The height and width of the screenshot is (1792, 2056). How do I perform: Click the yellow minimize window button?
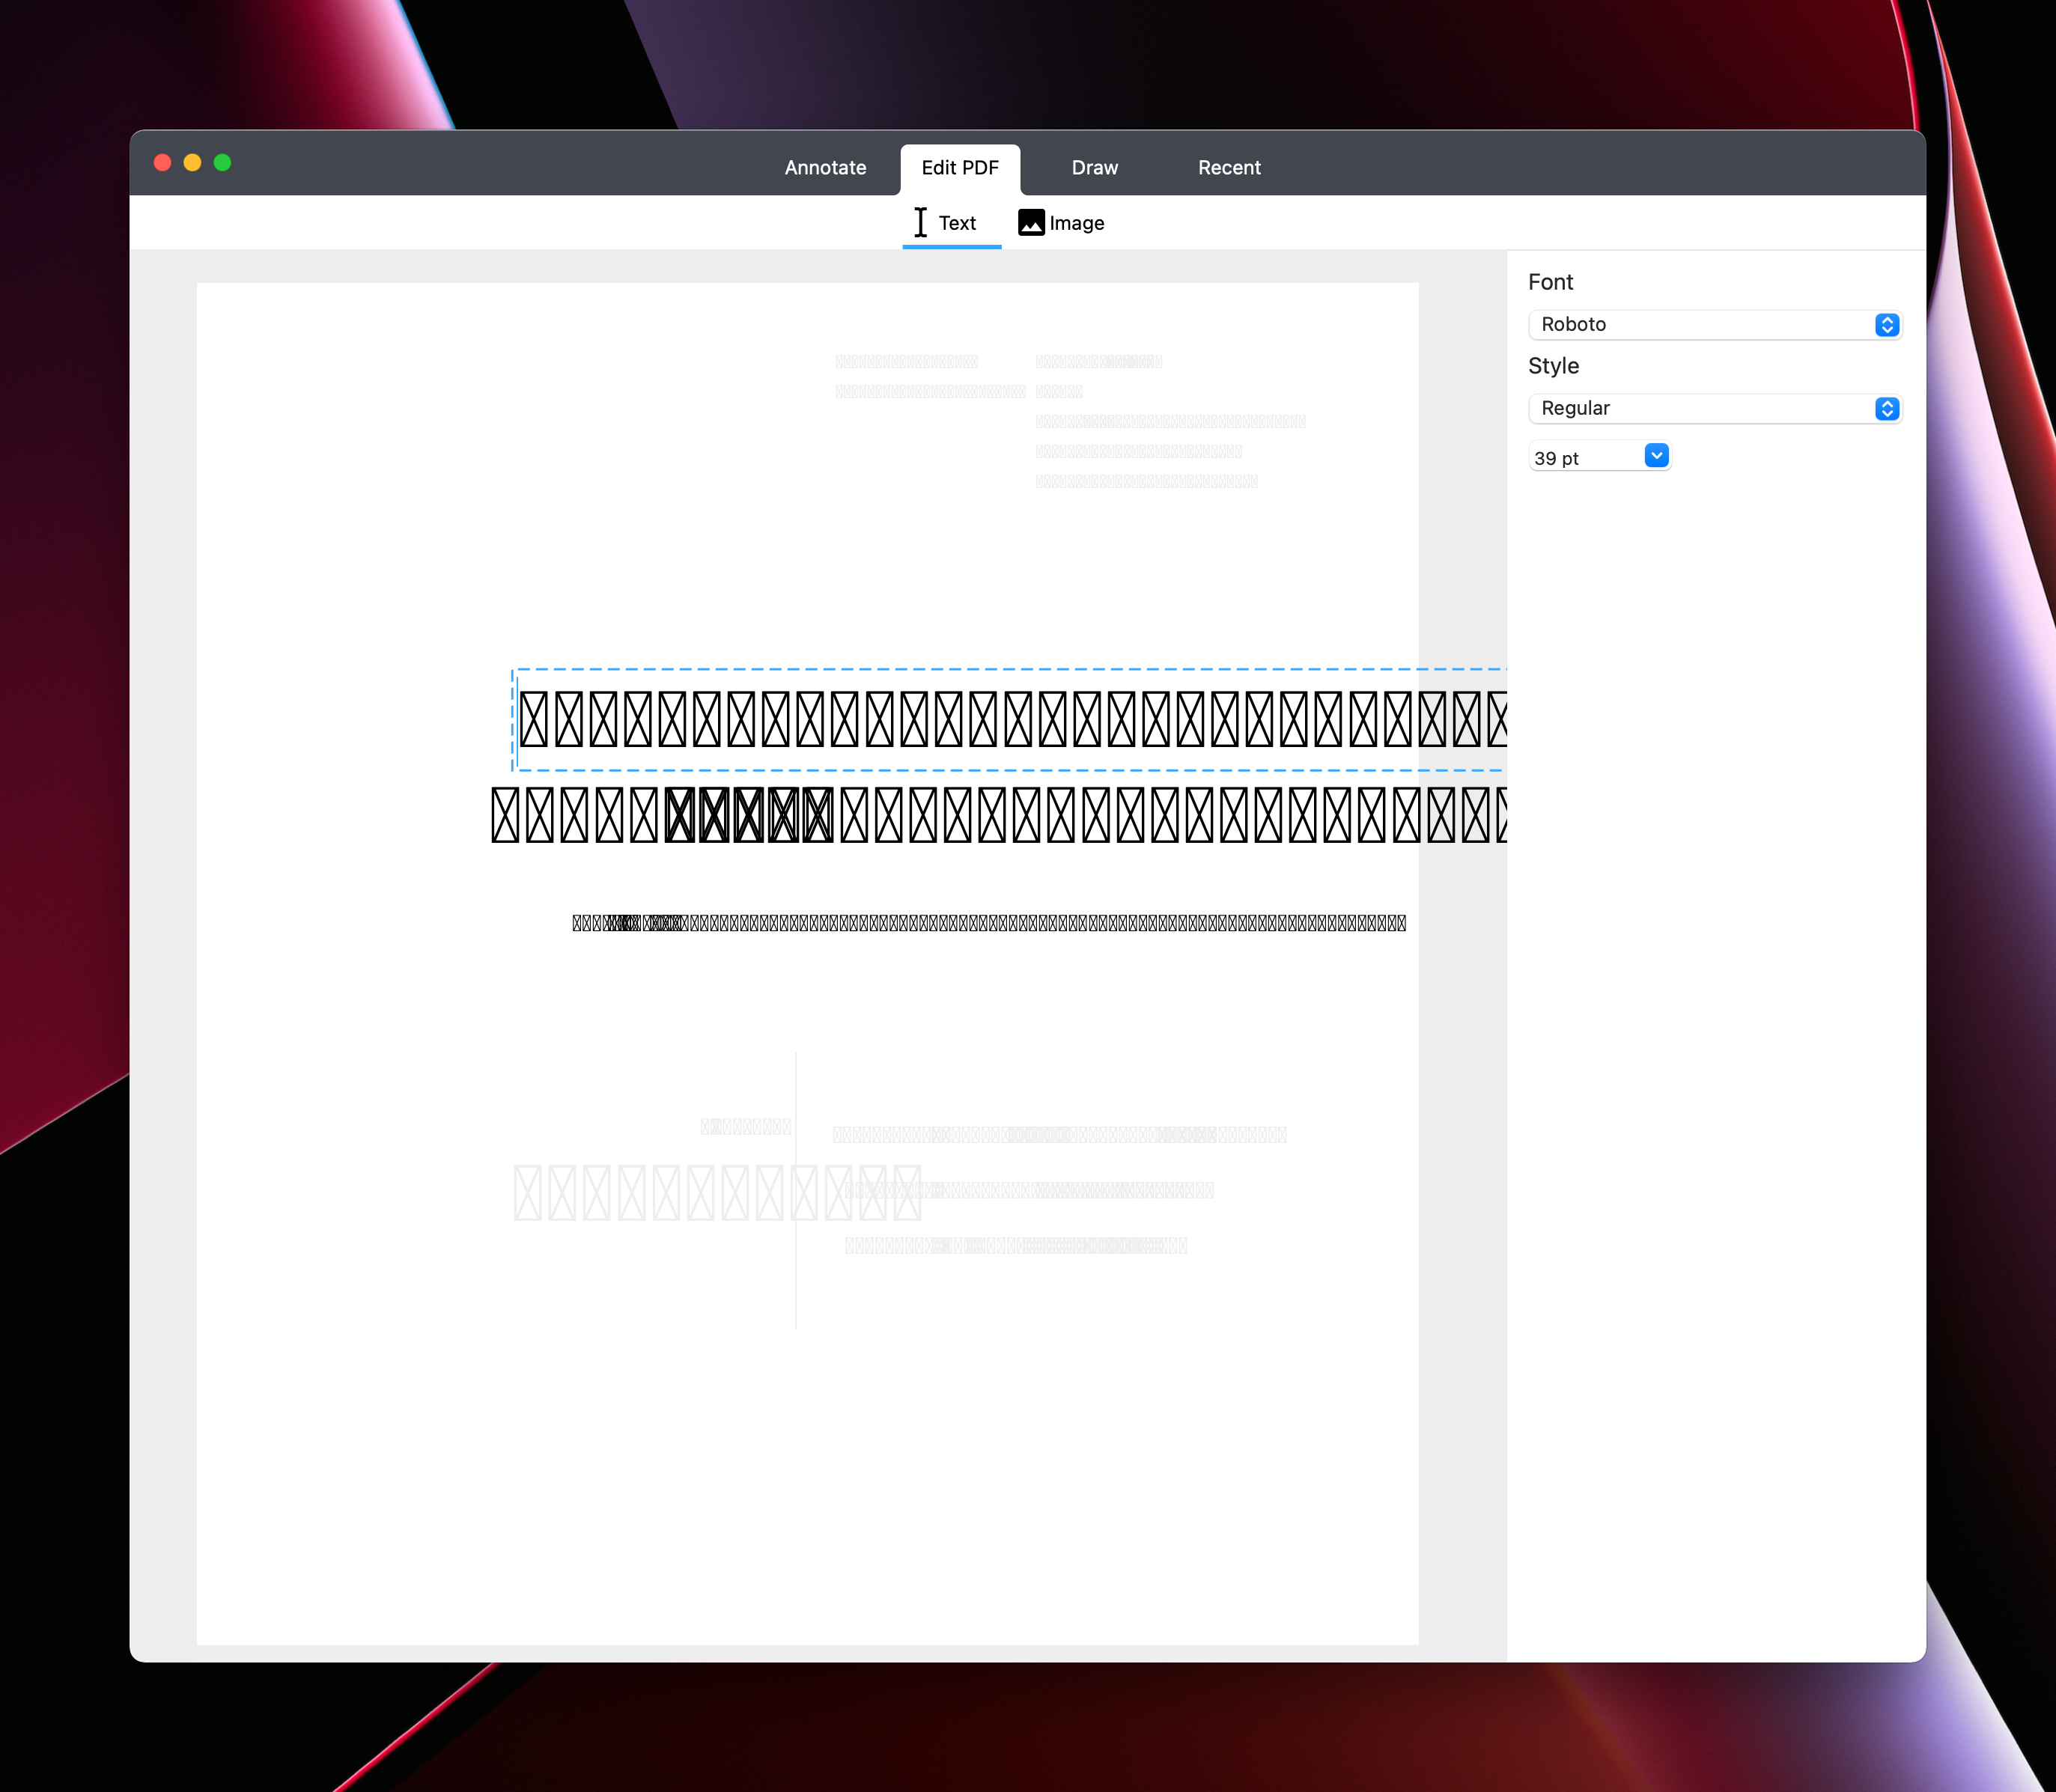193,163
